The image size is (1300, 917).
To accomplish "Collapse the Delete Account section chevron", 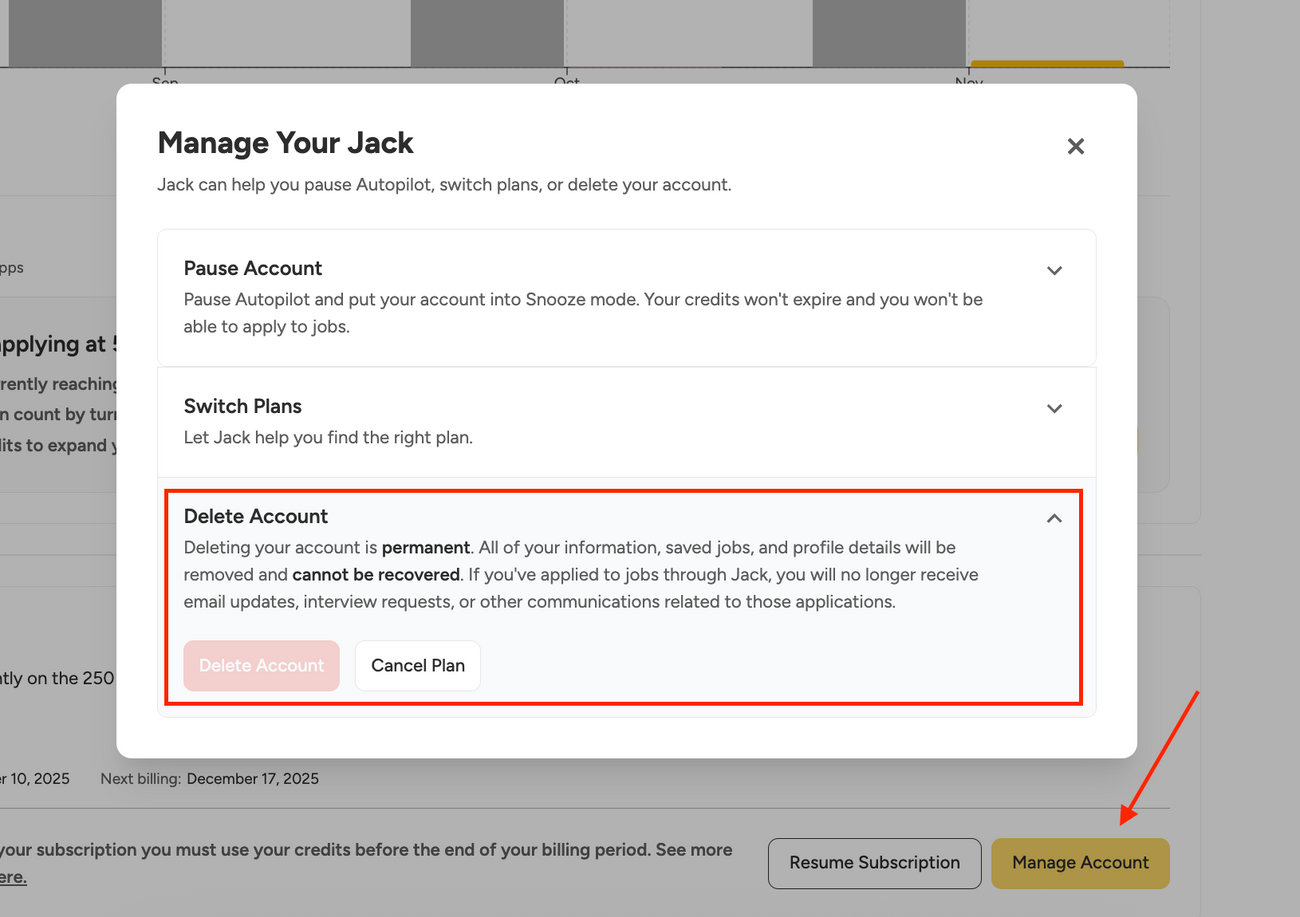I will coord(1054,518).
